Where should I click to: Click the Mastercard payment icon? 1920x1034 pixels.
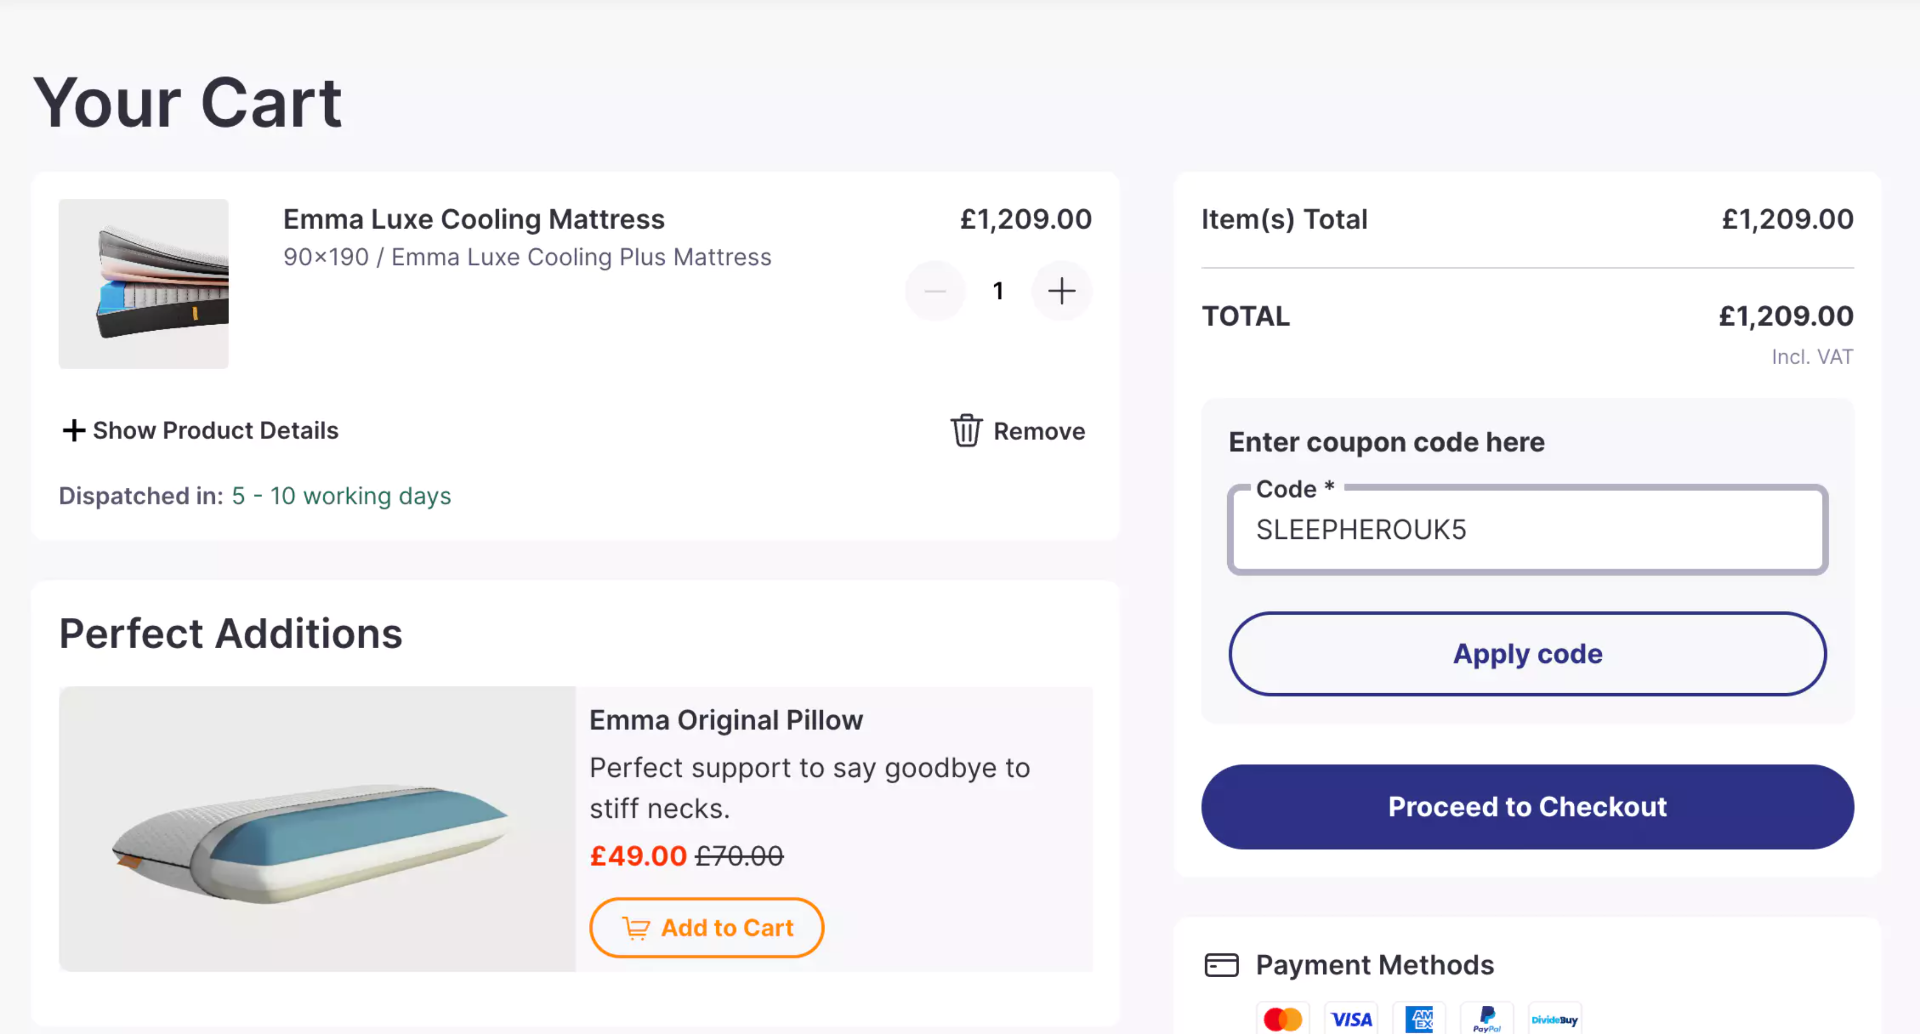click(x=1282, y=1019)
